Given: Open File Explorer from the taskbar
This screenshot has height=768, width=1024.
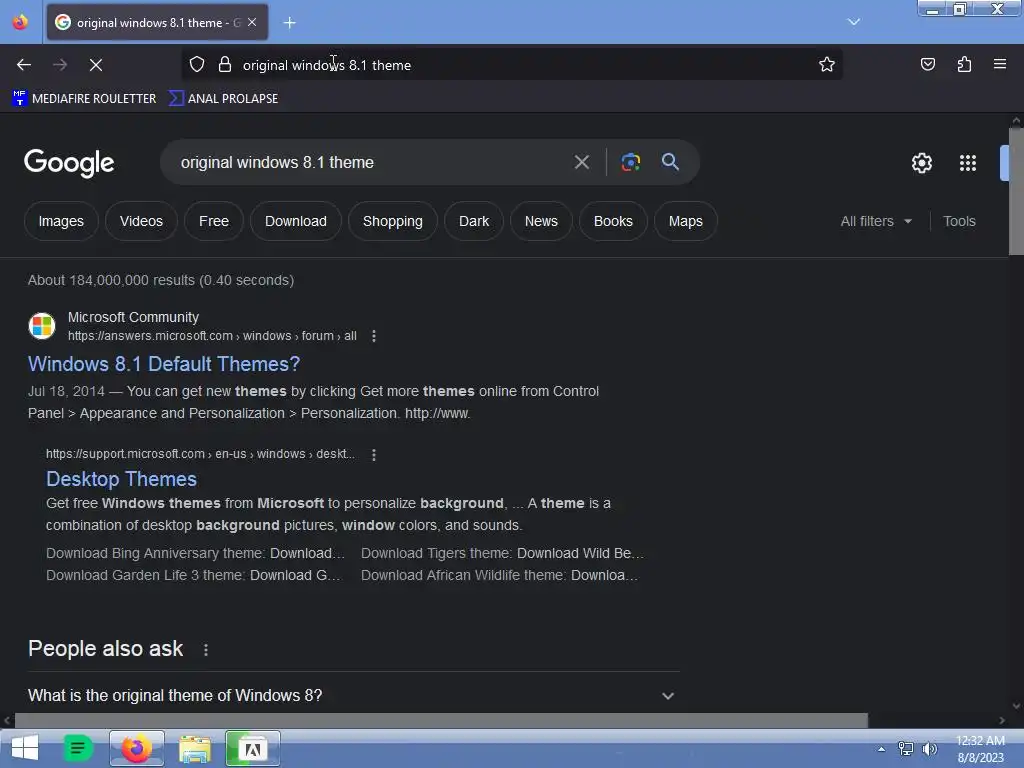Looking at the screenshot, I should point(195,748).
